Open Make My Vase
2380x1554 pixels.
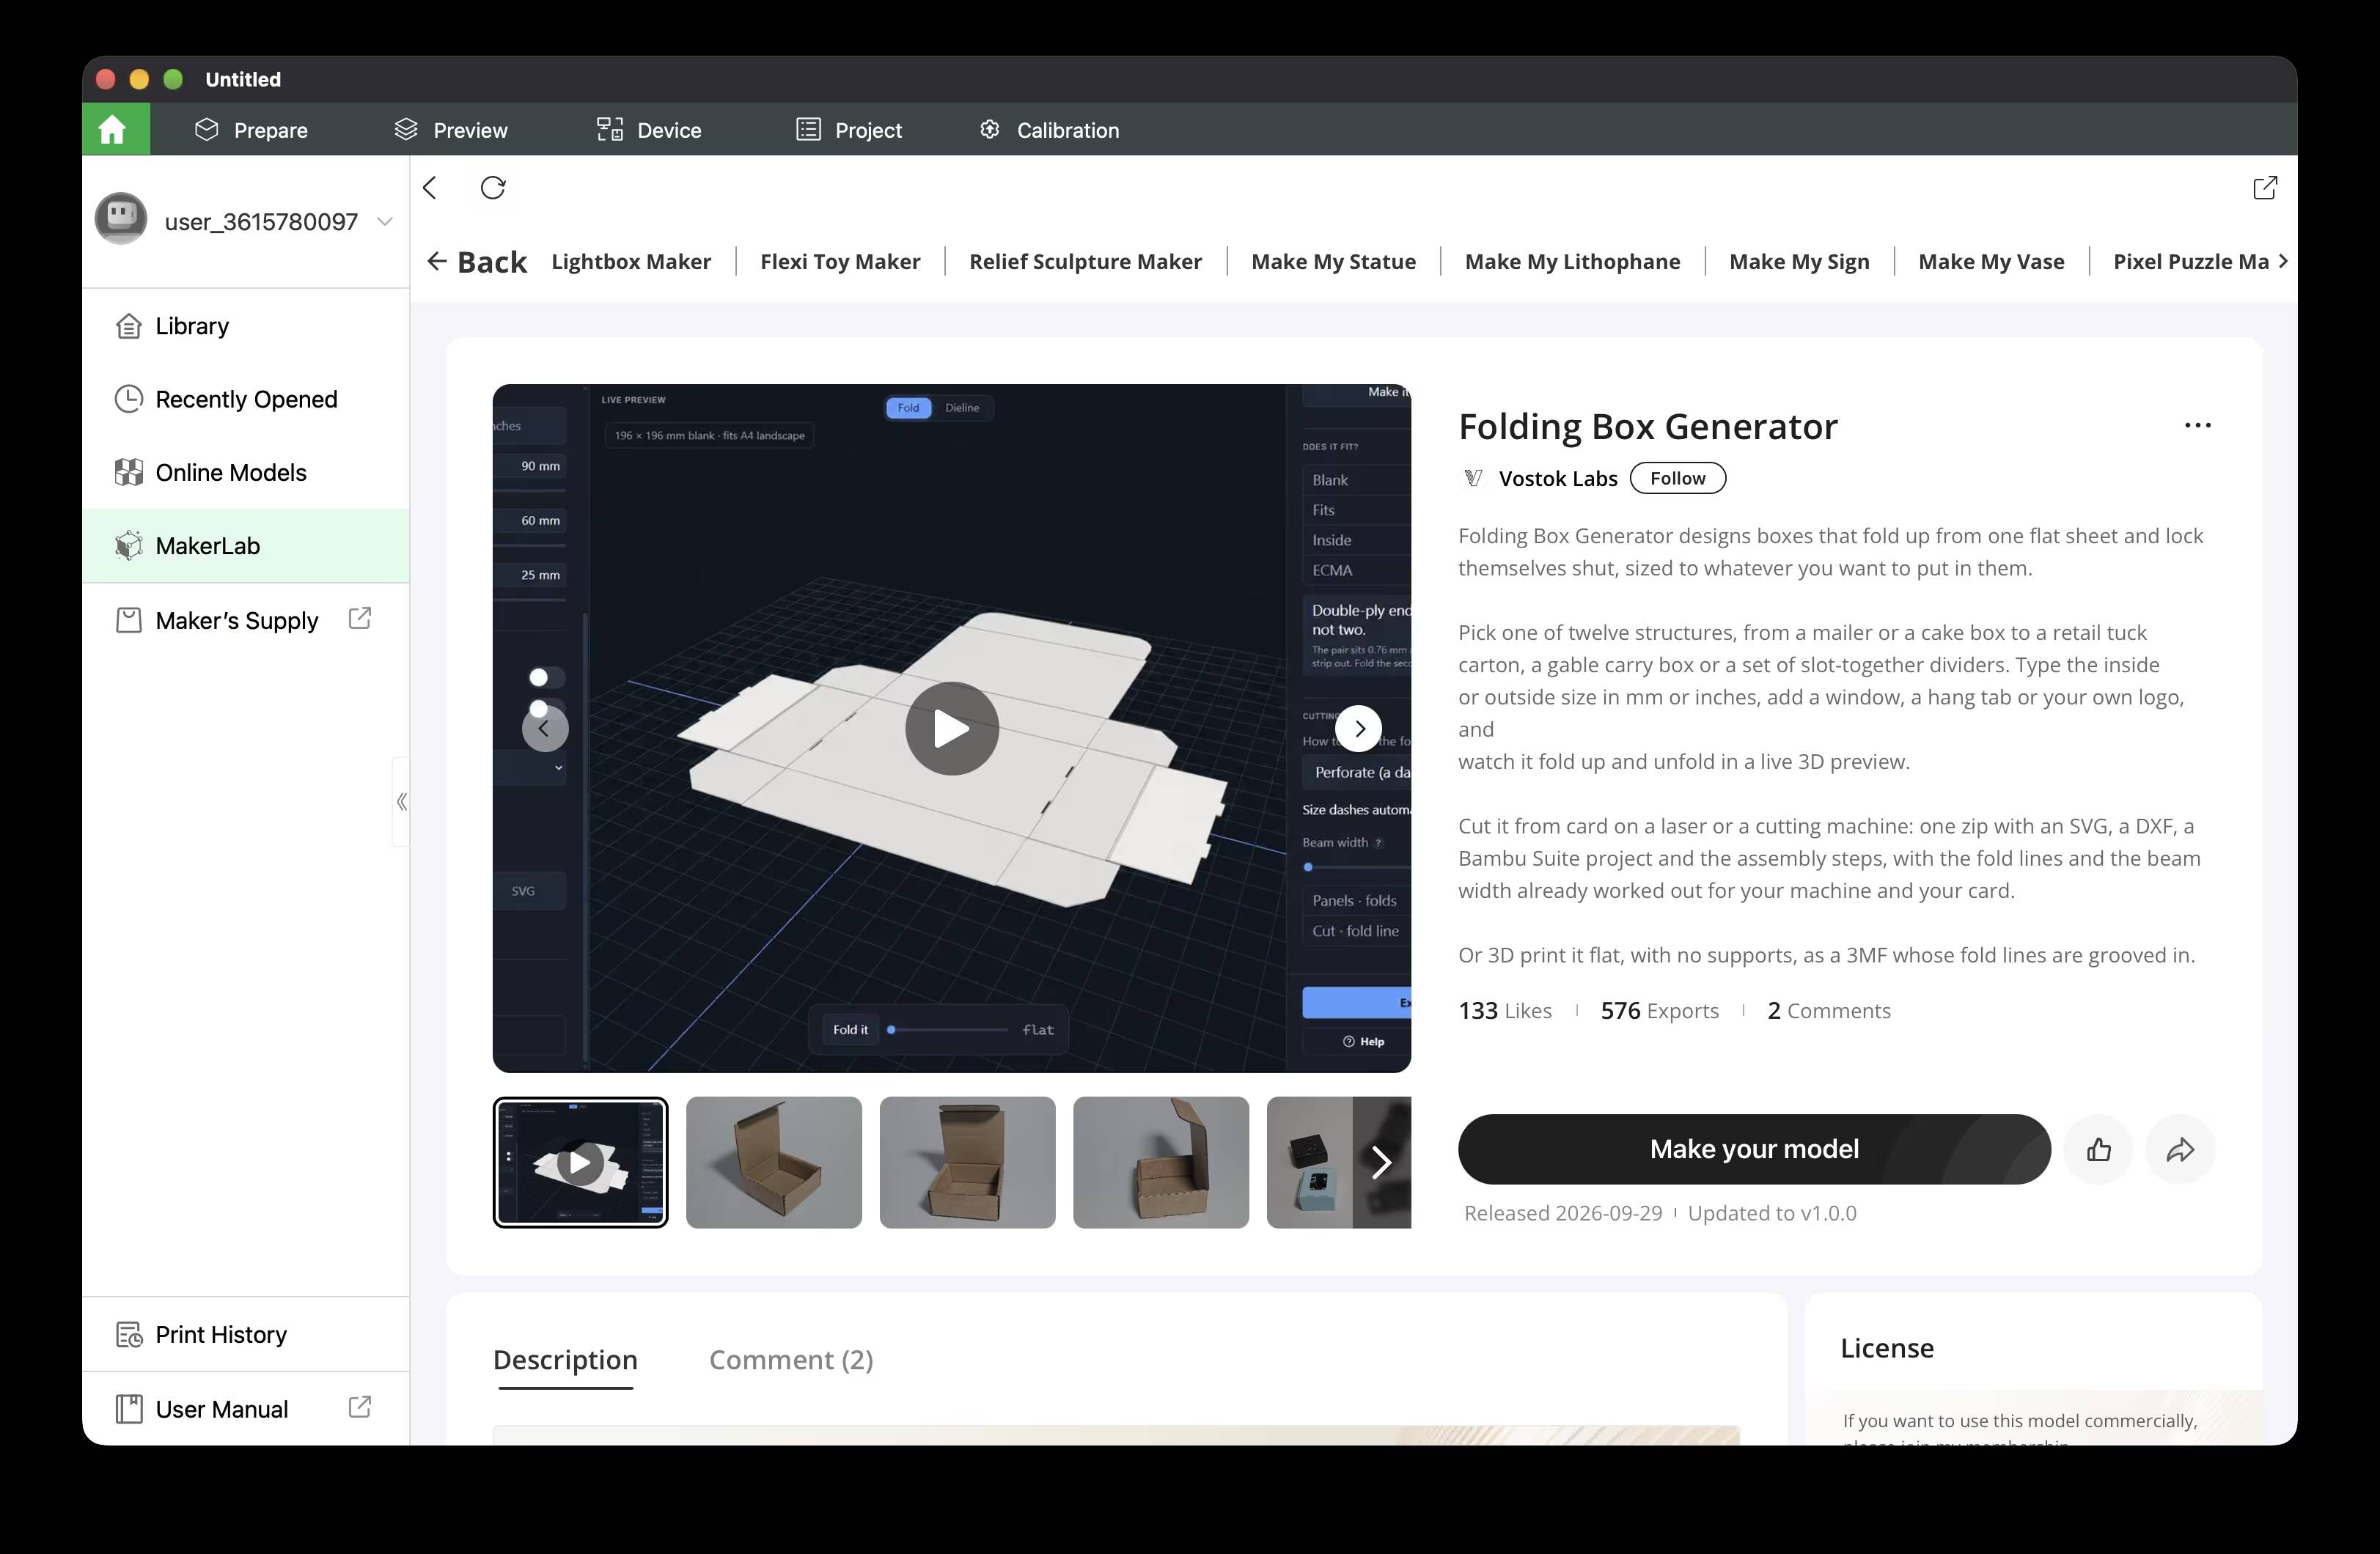click(1991, 262)
